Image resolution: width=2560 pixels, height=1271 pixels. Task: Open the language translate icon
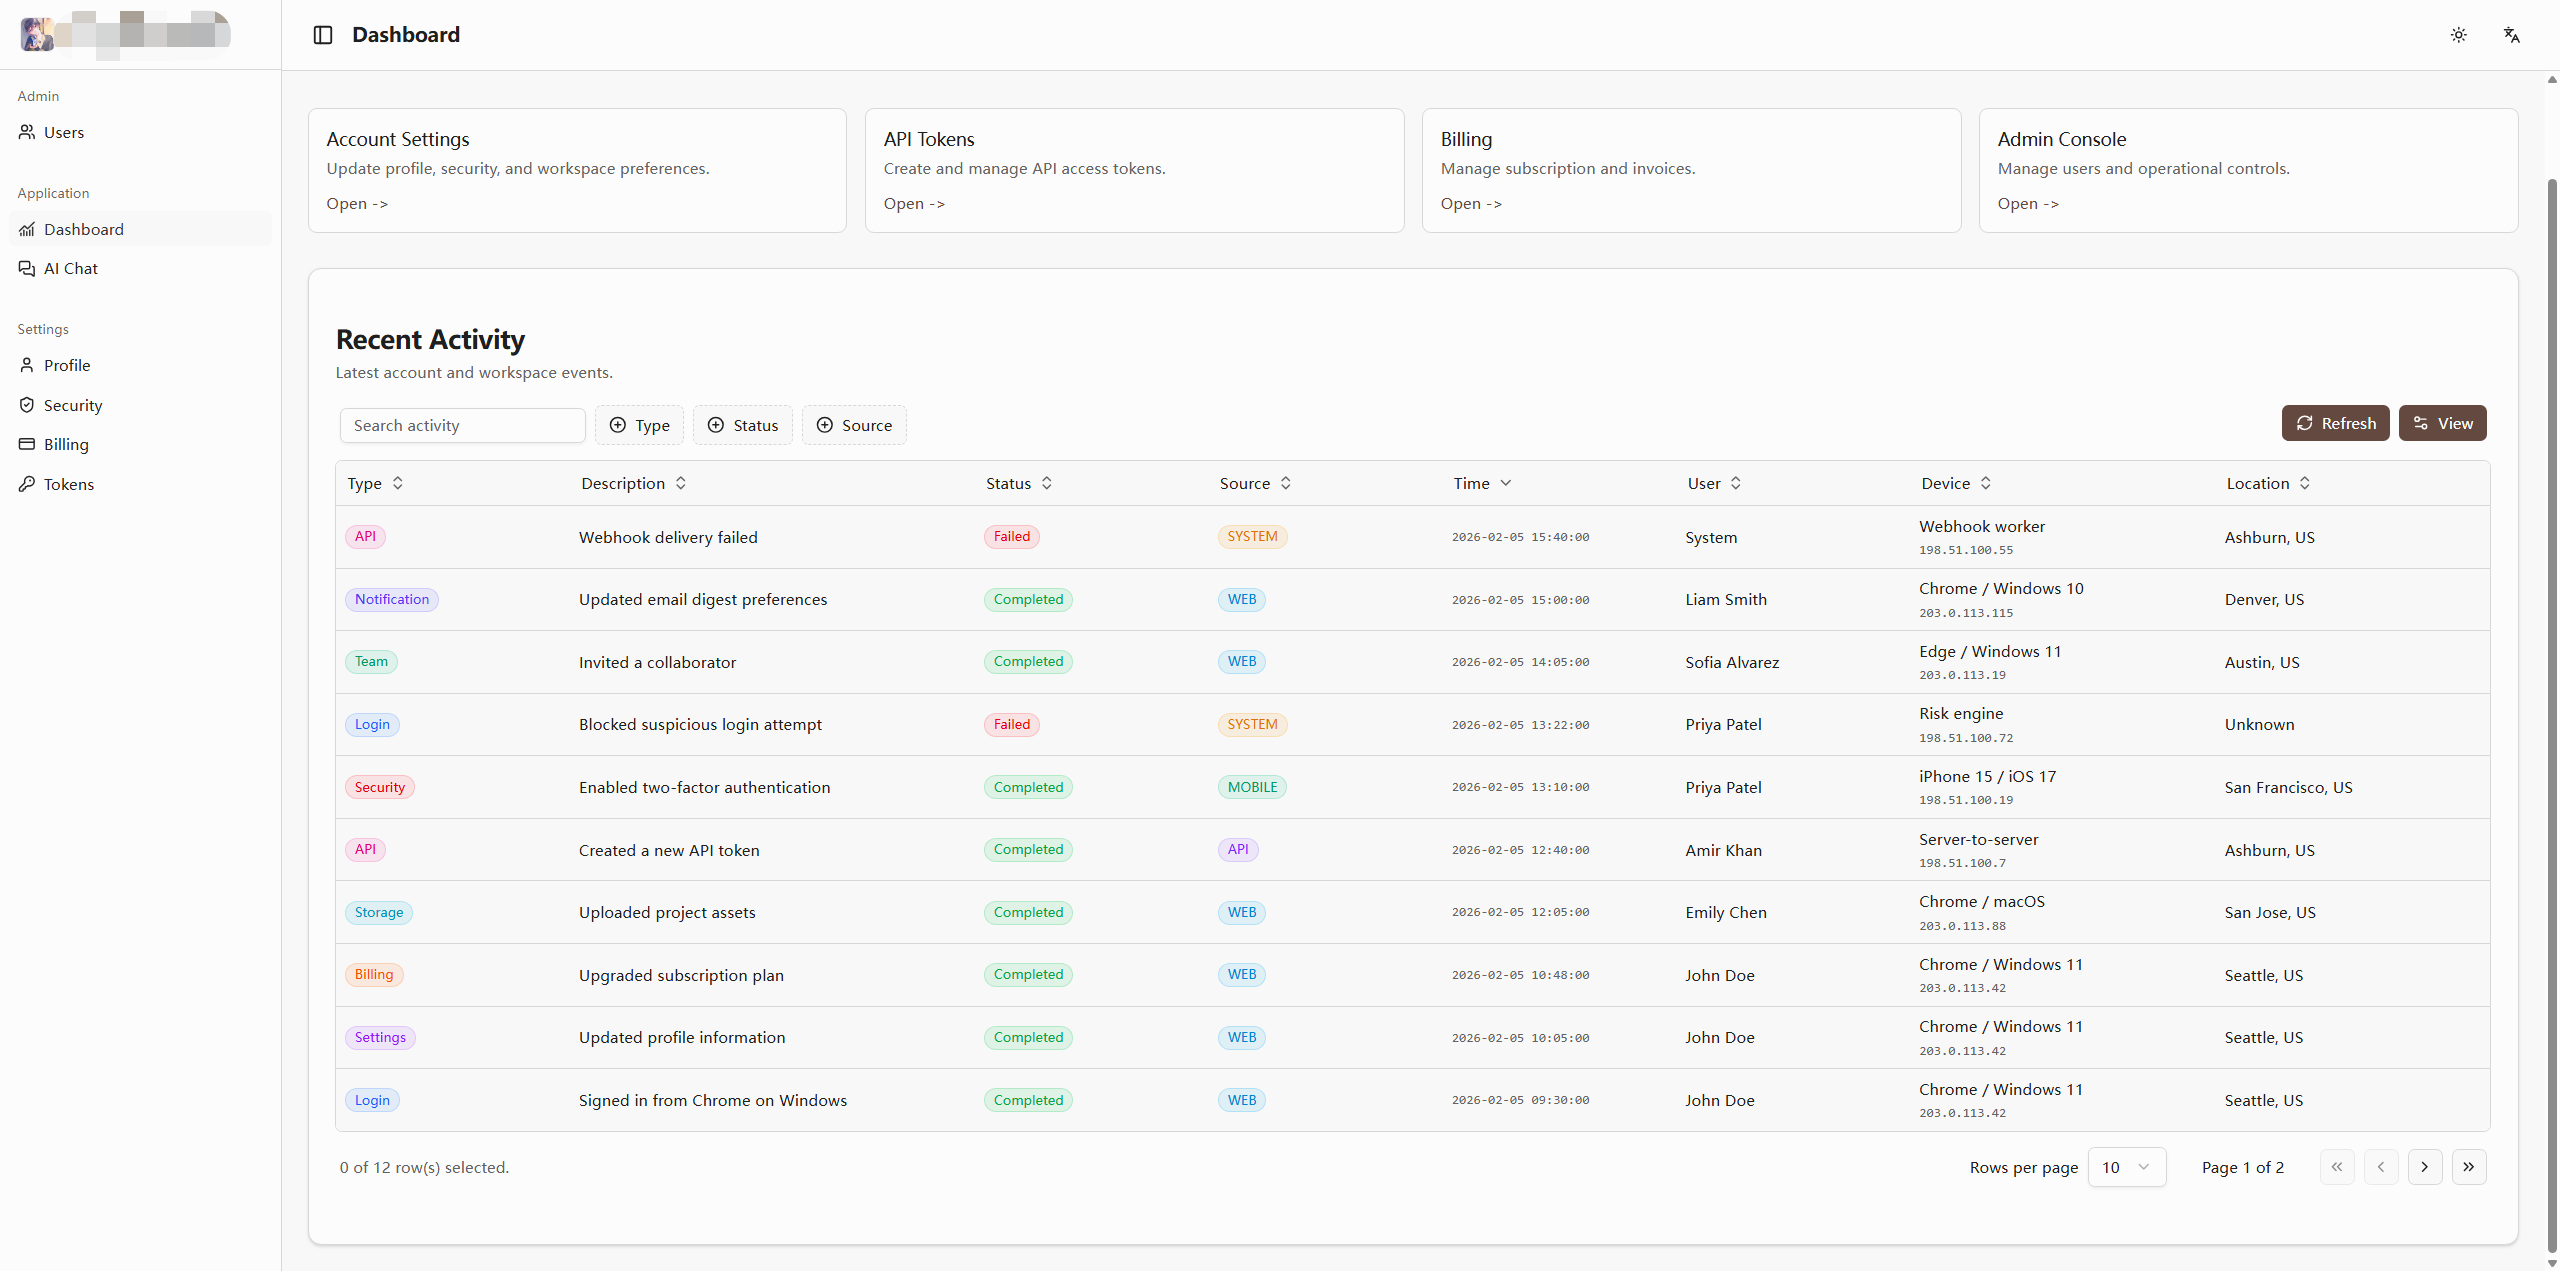(2511, 35)
